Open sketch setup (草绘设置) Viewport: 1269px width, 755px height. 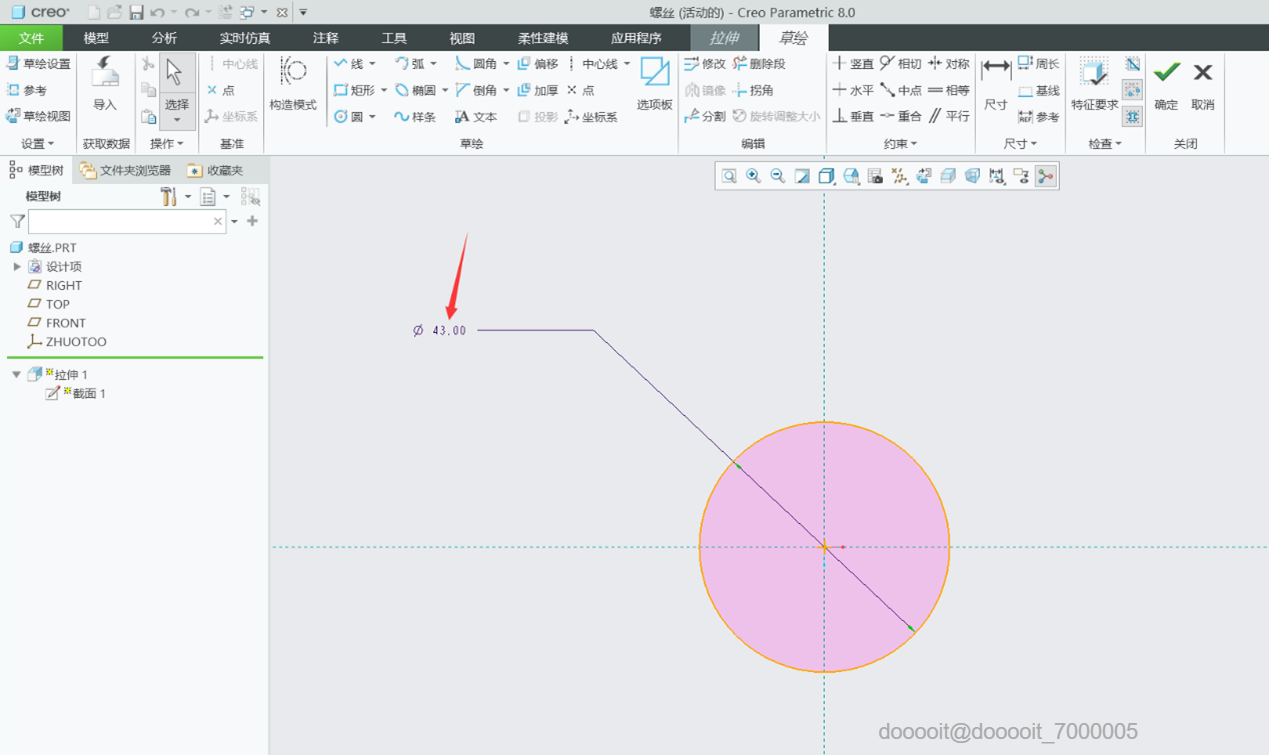point(39,64)
